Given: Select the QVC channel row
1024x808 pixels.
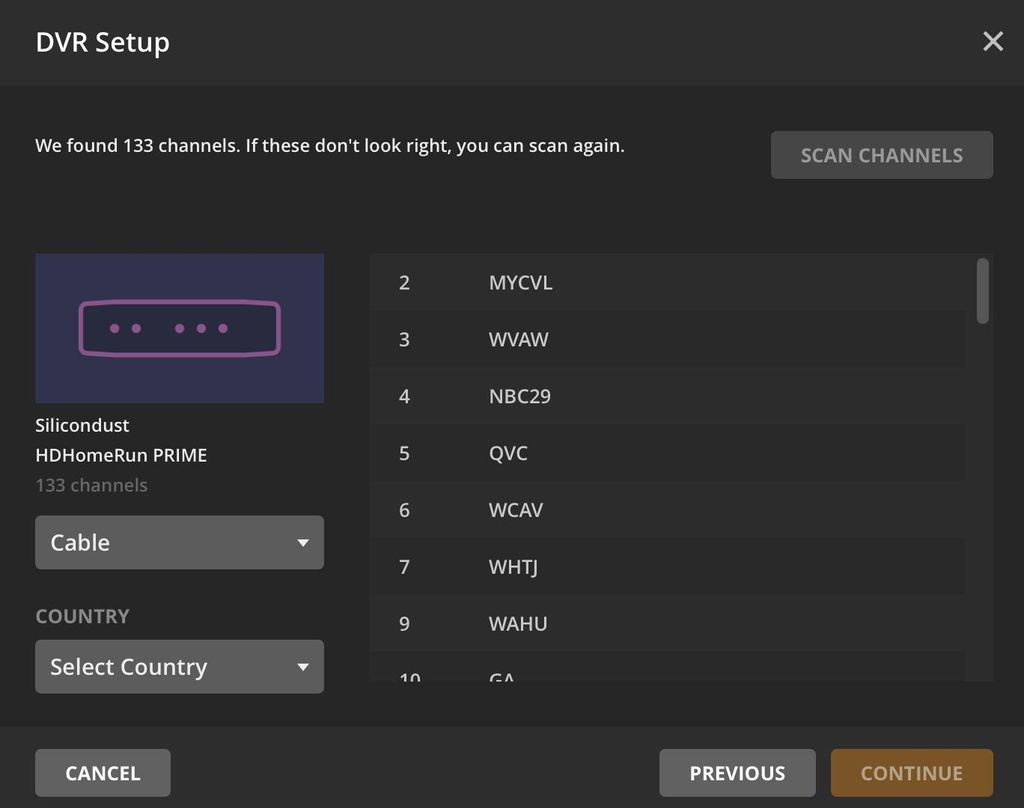Looking at the screenshot, I should 666,453.
